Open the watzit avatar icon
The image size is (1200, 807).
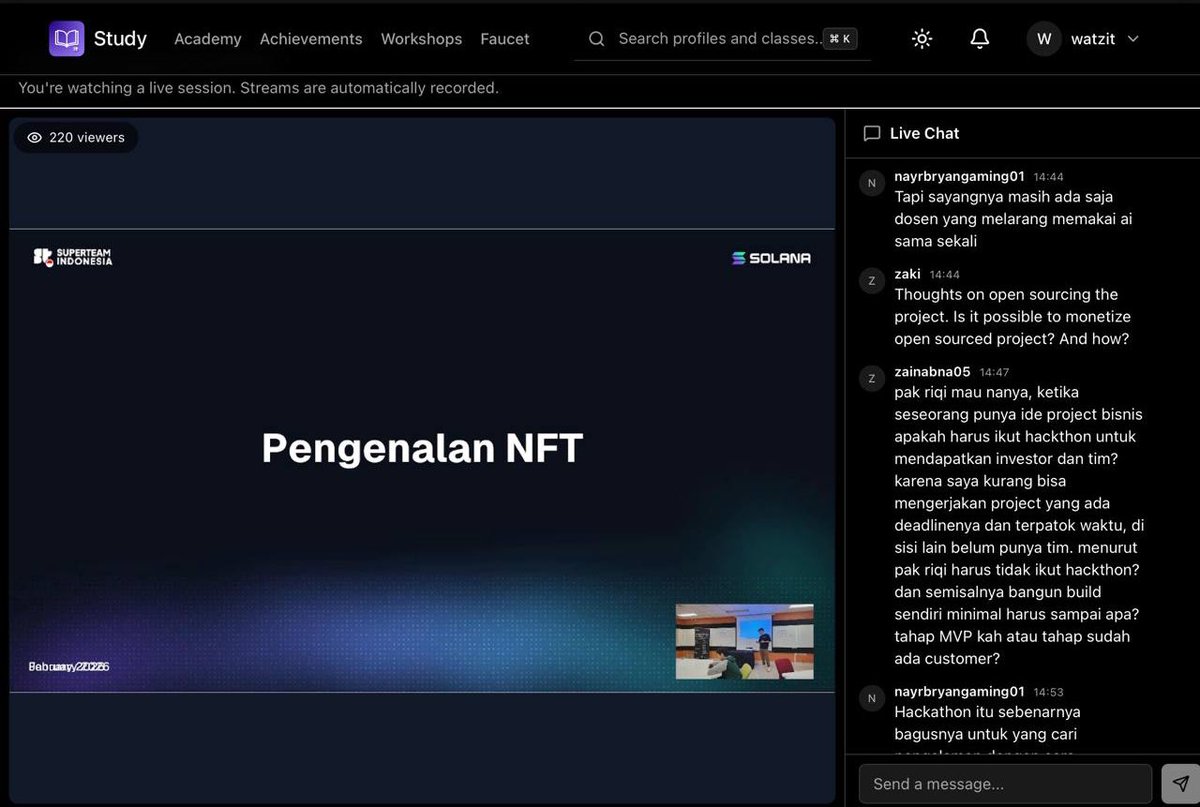point(1043,38)
